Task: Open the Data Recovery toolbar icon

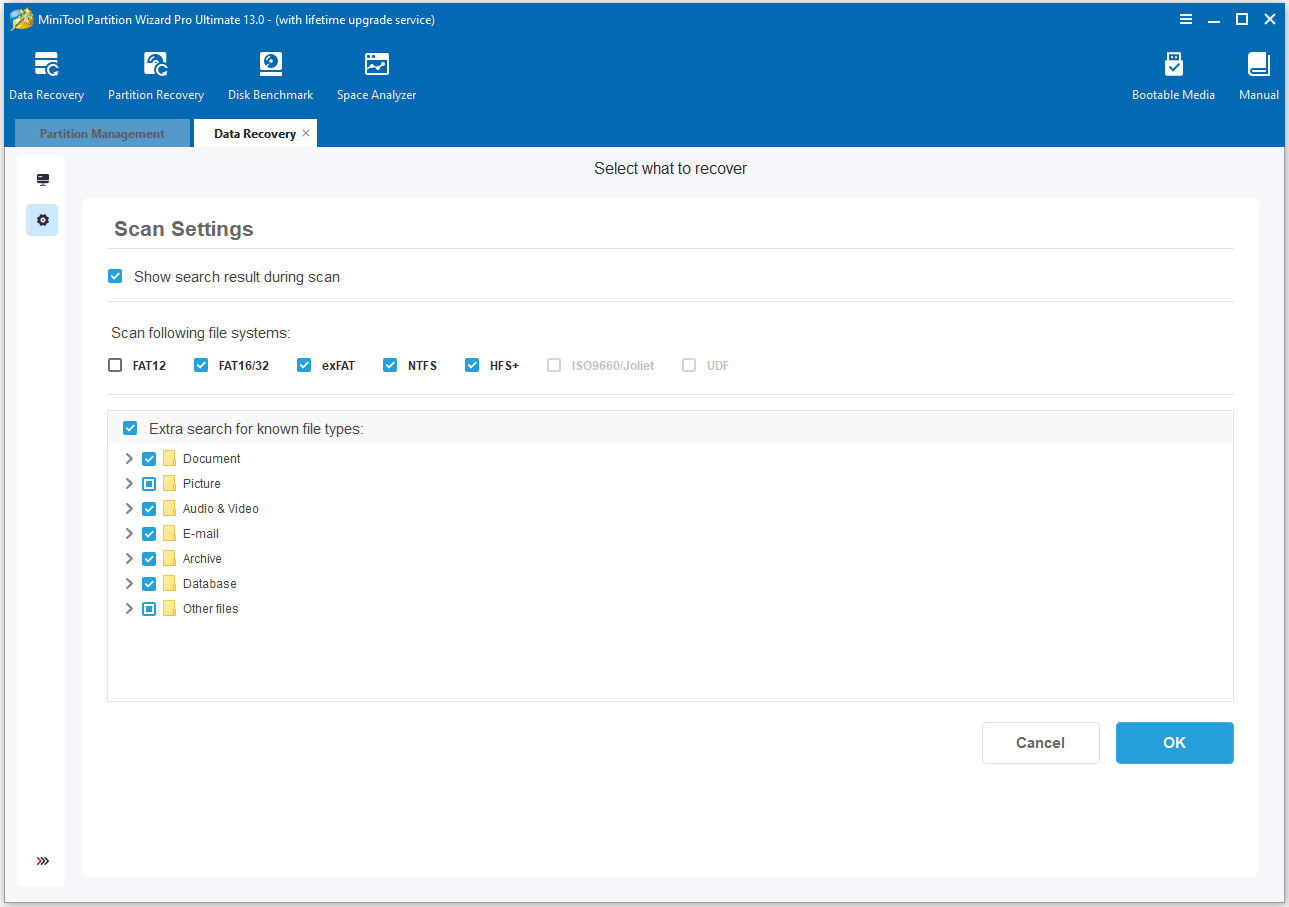Action: [x=46, y=66]
